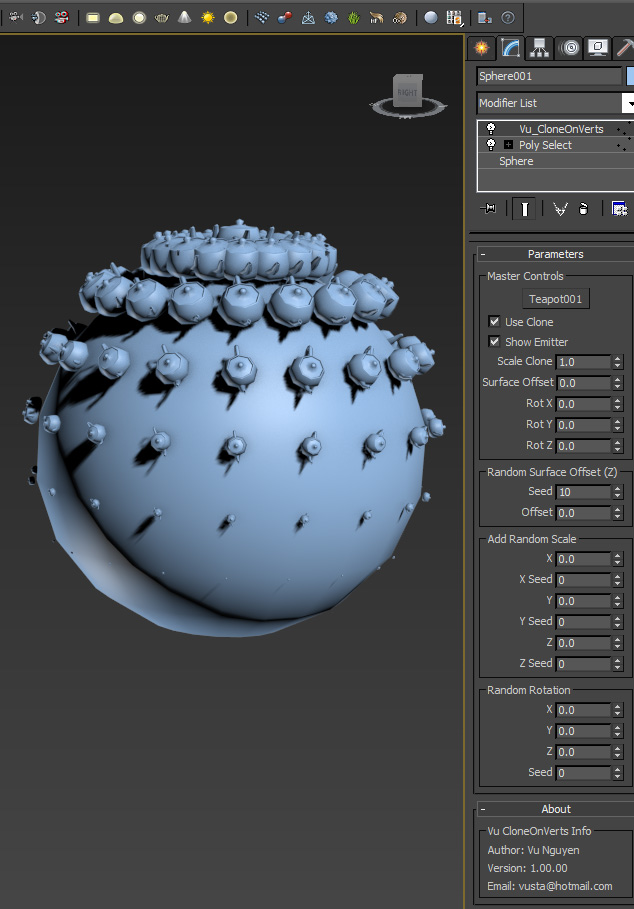634x909 pixels.
Task: Open the Modifier List dropdown
Action: 628,103
